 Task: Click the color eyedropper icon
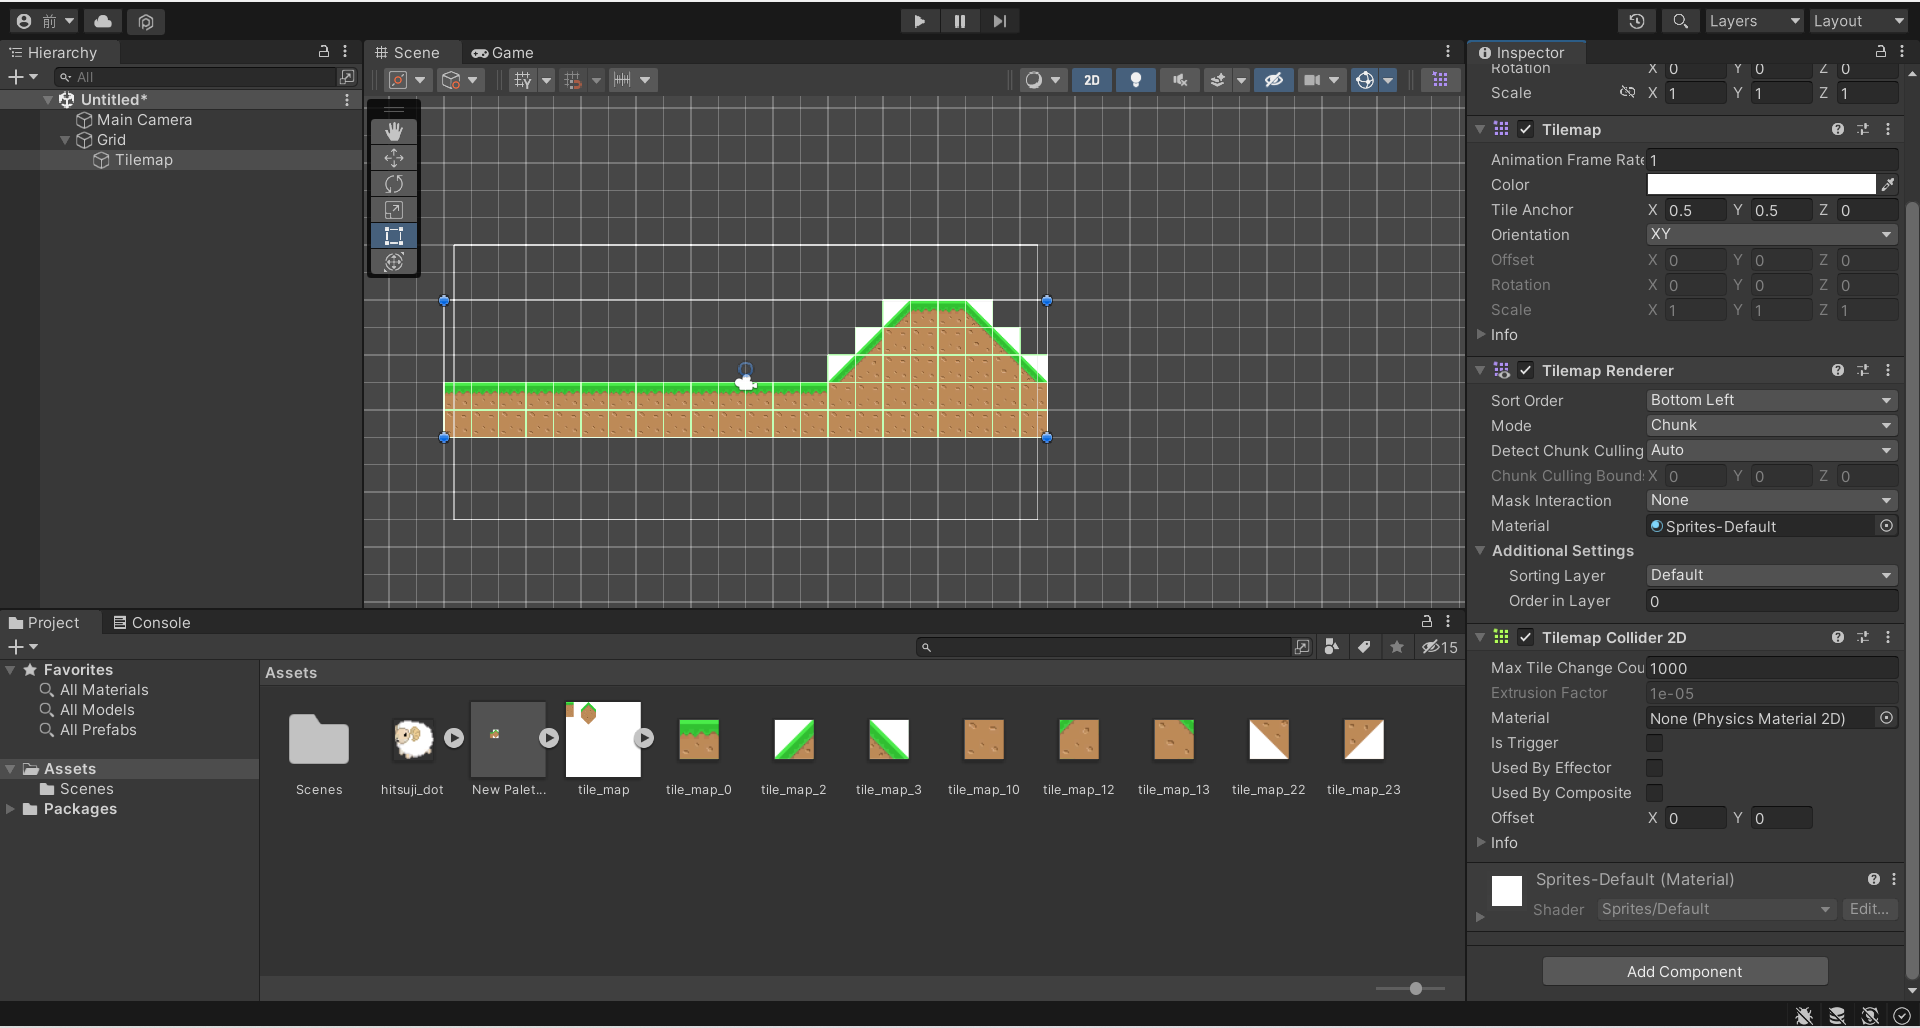(1887, 185)
